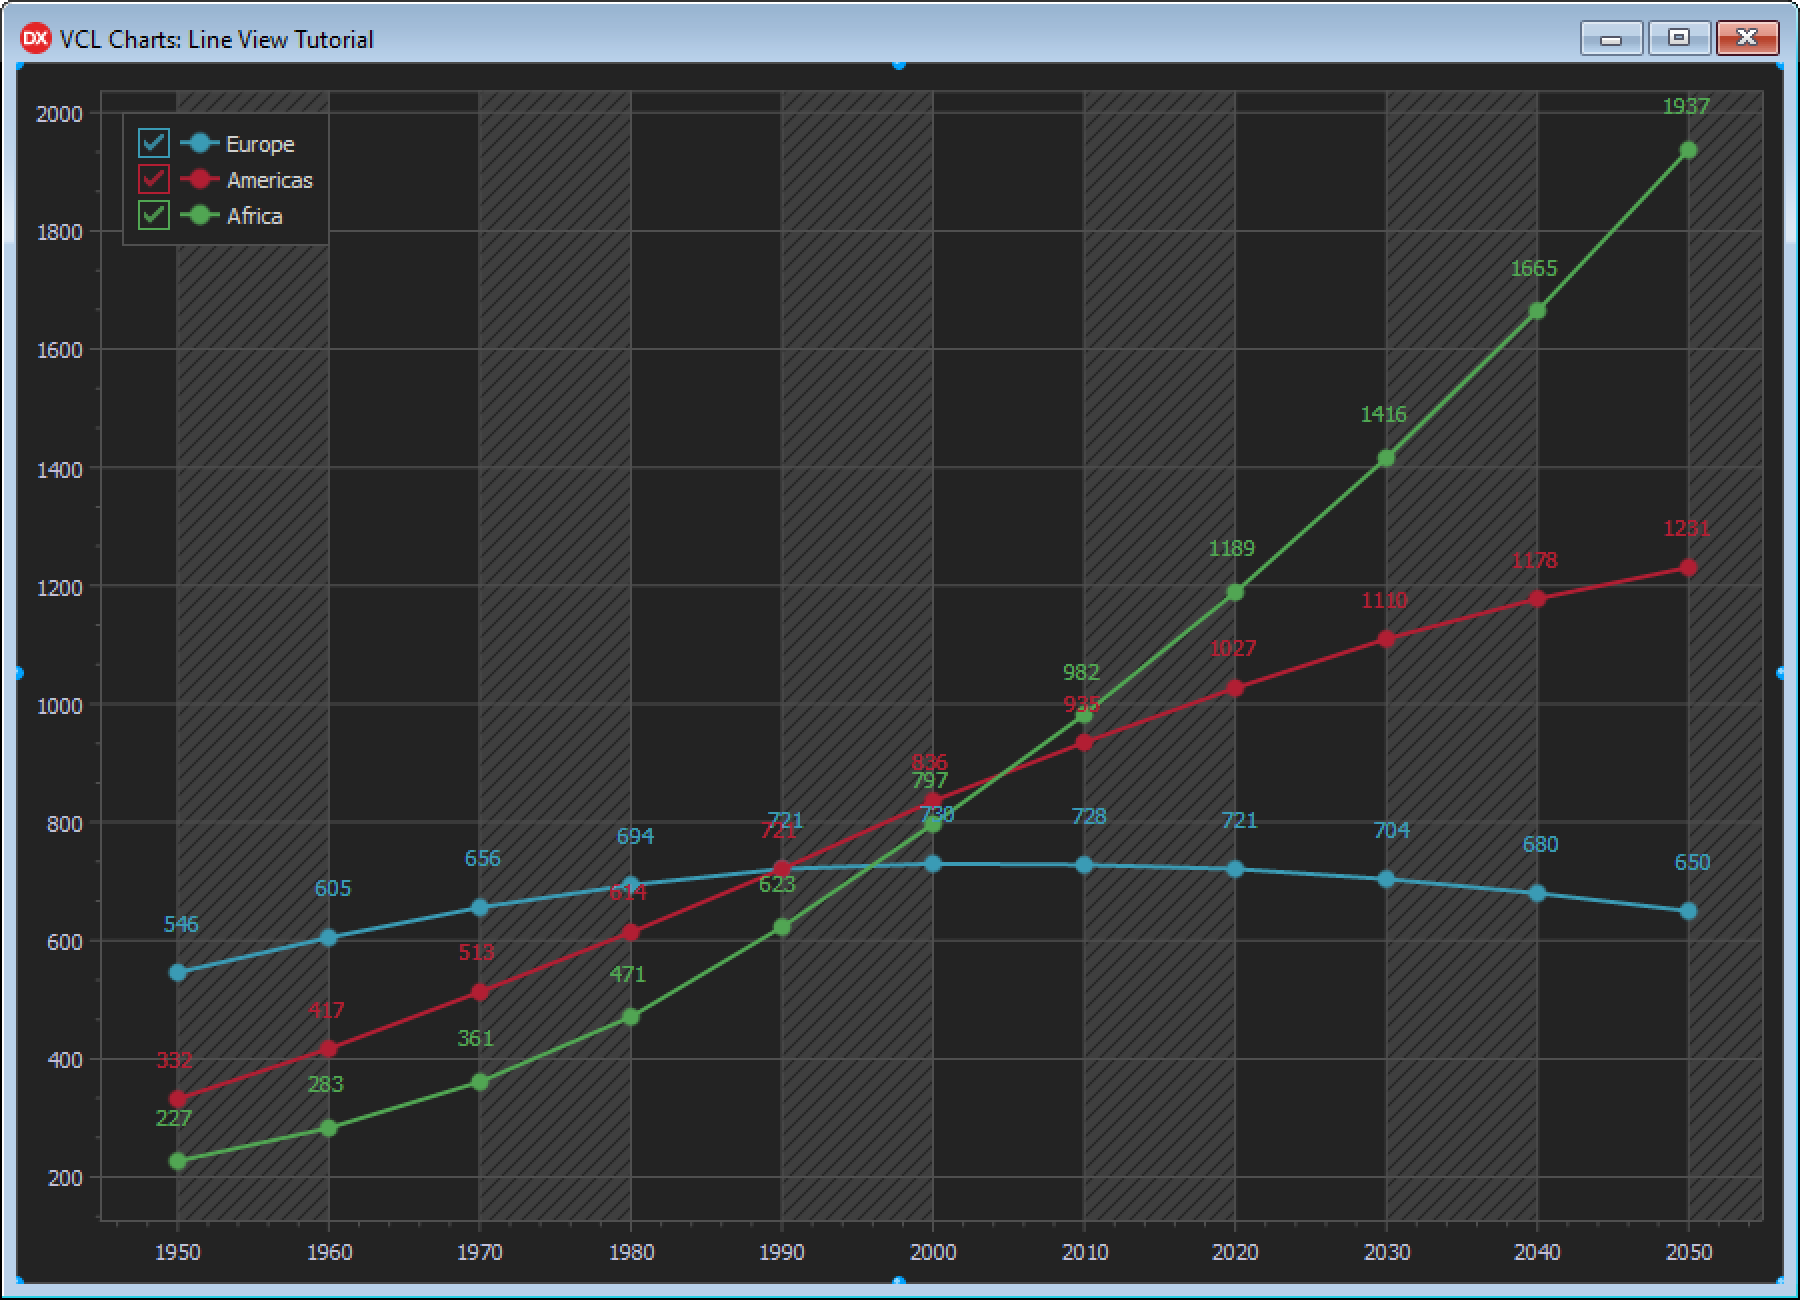
Task: Pick the Europe data point labeled 546
Action: point(178,972)
